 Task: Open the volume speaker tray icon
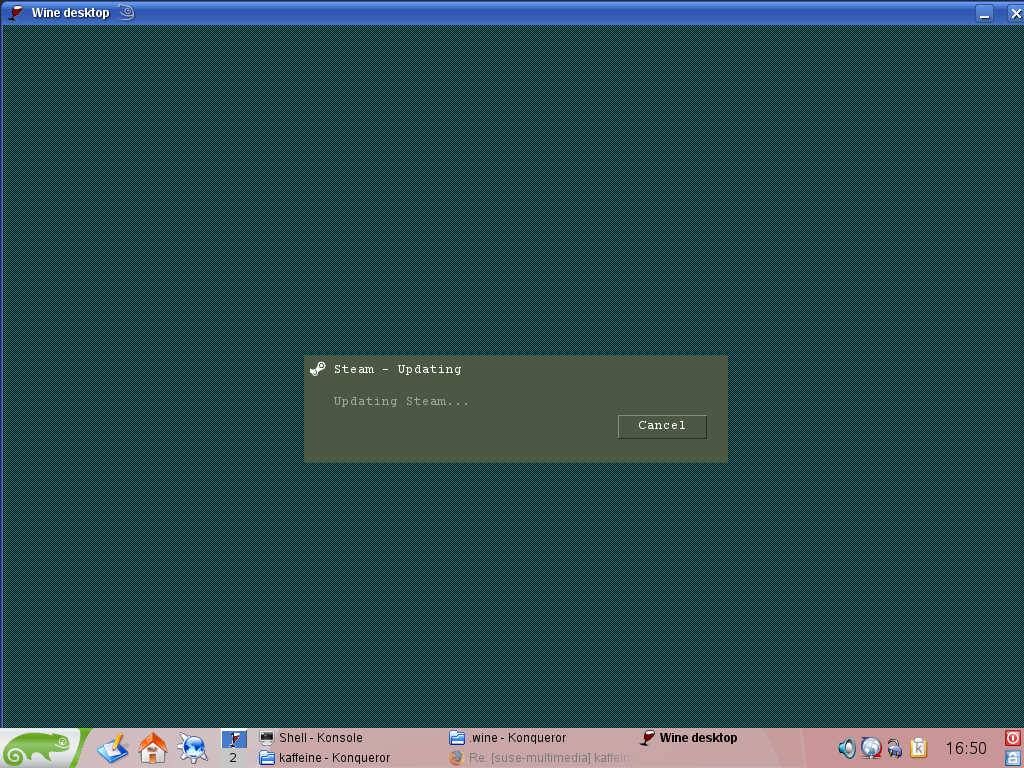click(846, 748)
